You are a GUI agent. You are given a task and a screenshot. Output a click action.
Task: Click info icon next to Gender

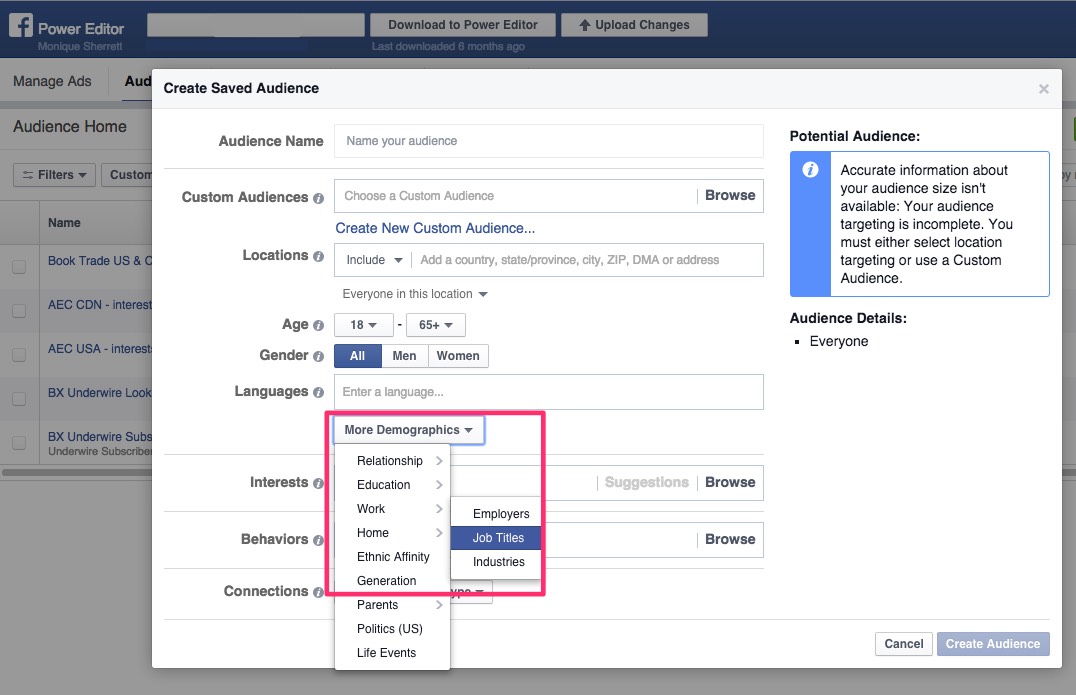[x=318, y=356]
